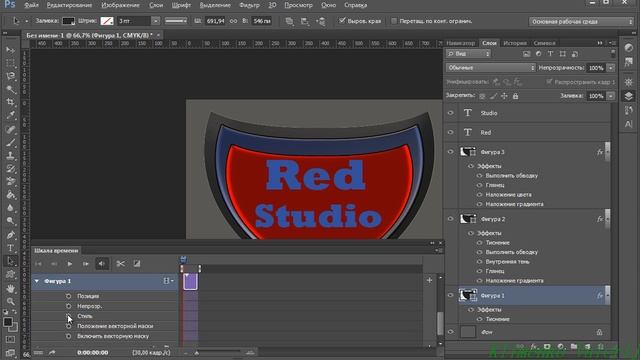Select the Move tool

10,50
